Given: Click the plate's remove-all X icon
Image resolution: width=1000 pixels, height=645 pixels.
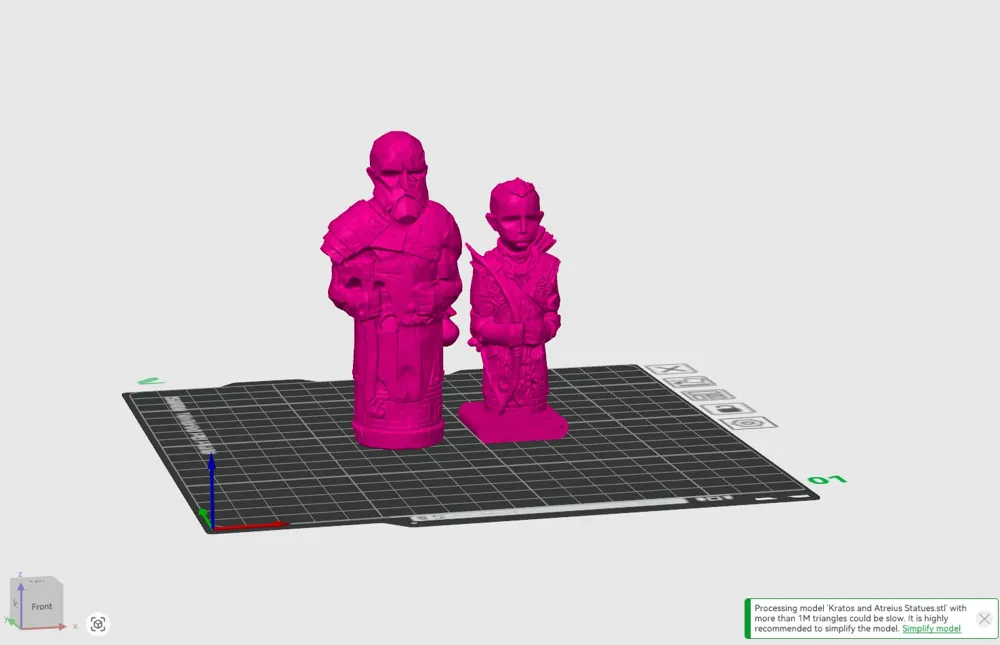Looking at the screenshot, I should click(x=670, y=369).
